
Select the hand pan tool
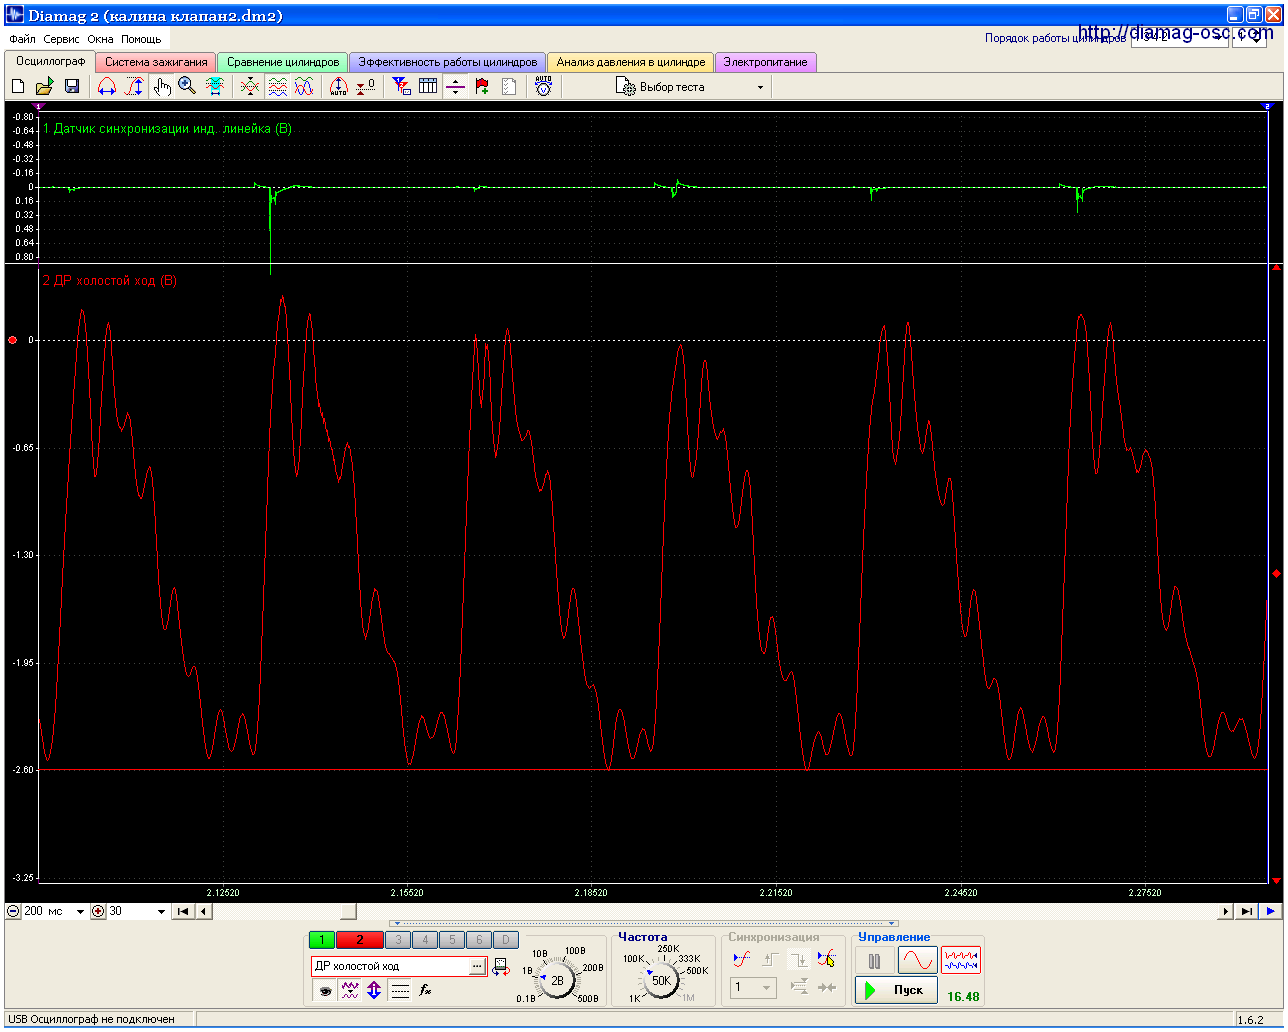162,87
